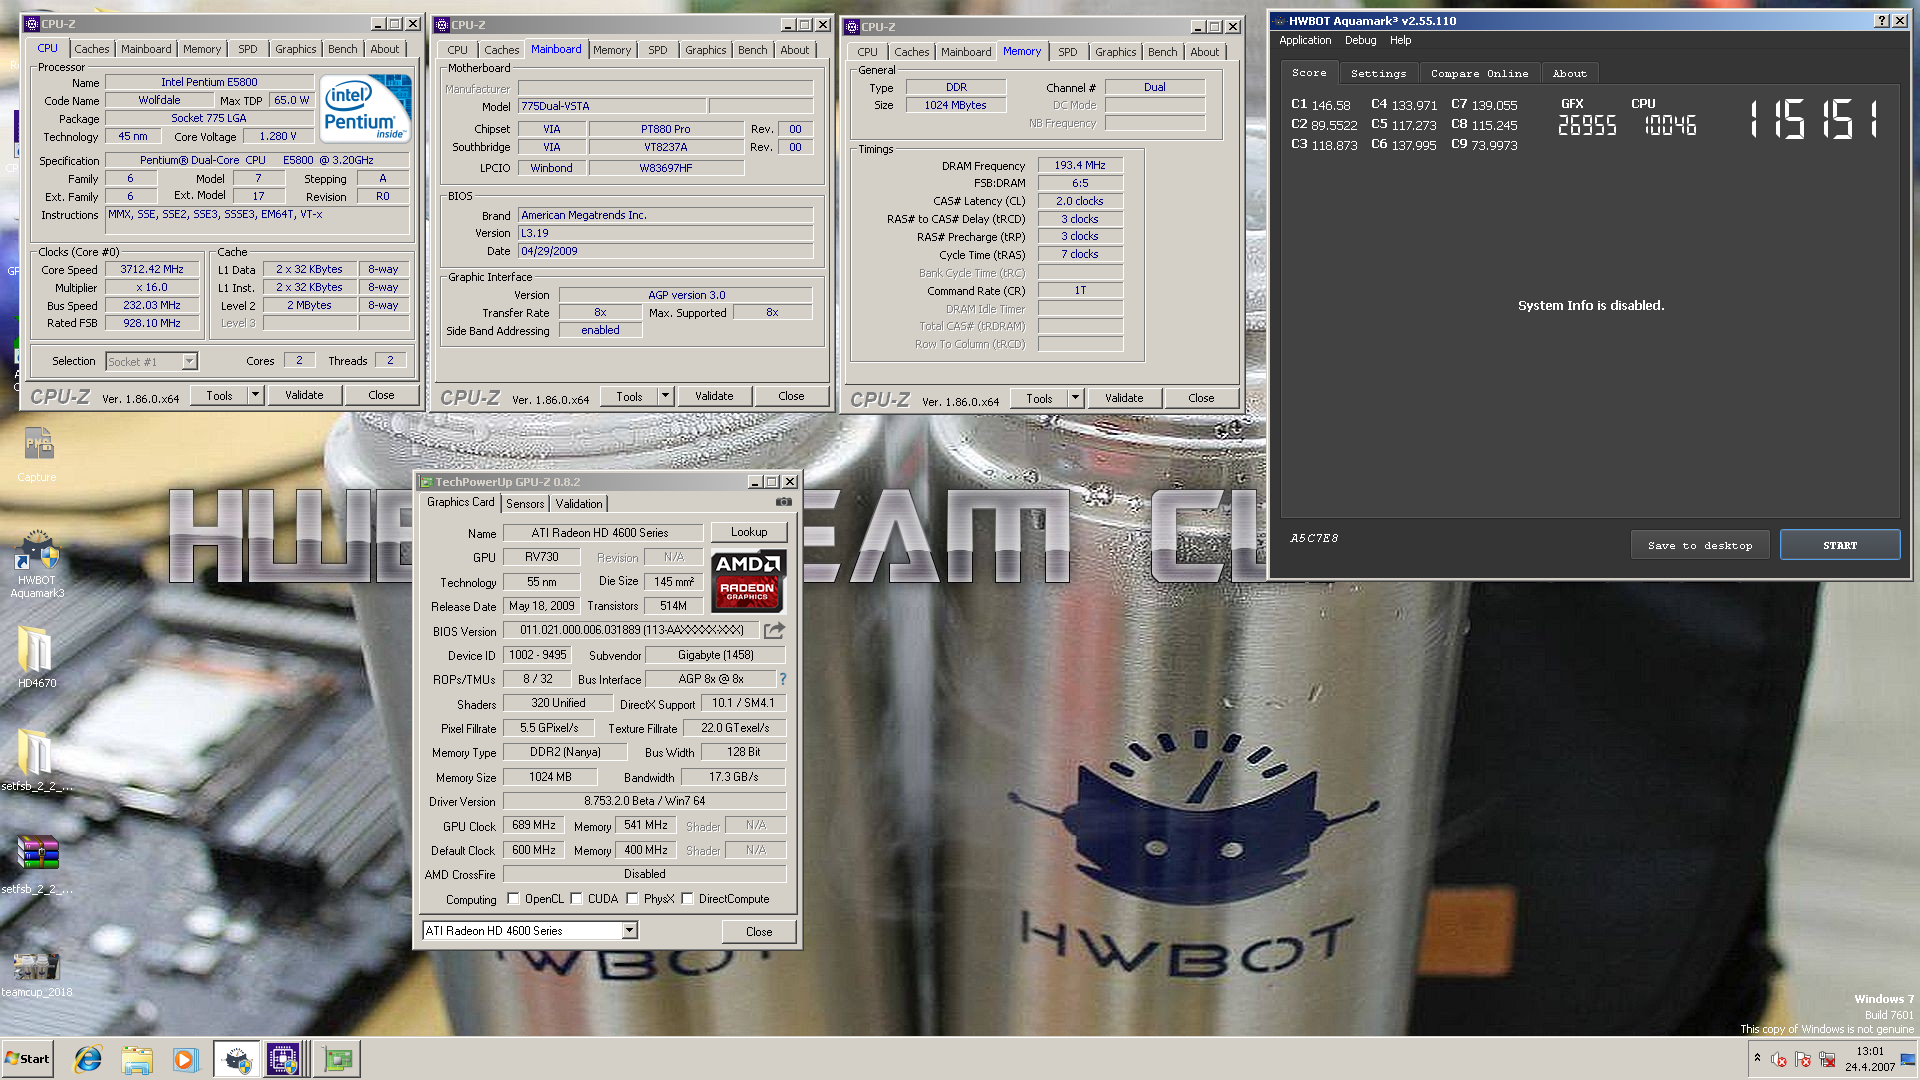Open the Socket #1 selection dropdown

[189, 362]
